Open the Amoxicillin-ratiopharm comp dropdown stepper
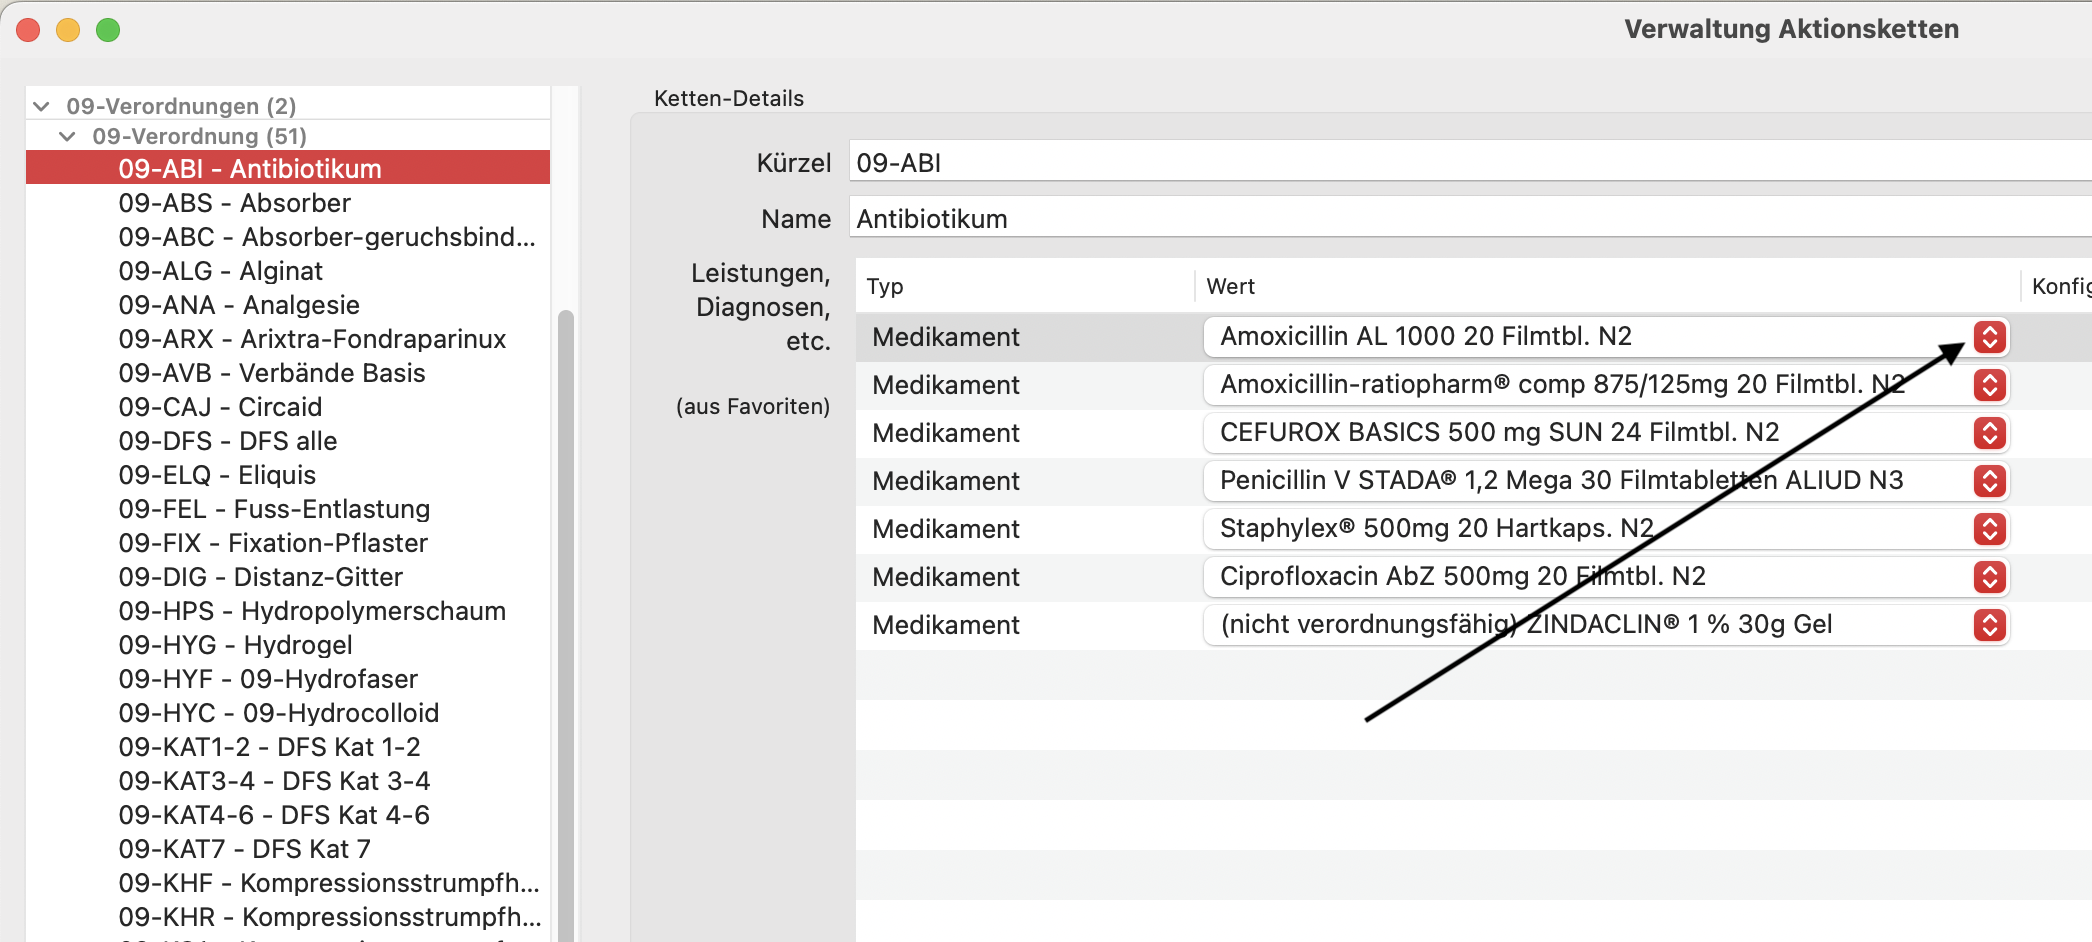This screenshot has width=2092, height=942. click(1989, 385)
